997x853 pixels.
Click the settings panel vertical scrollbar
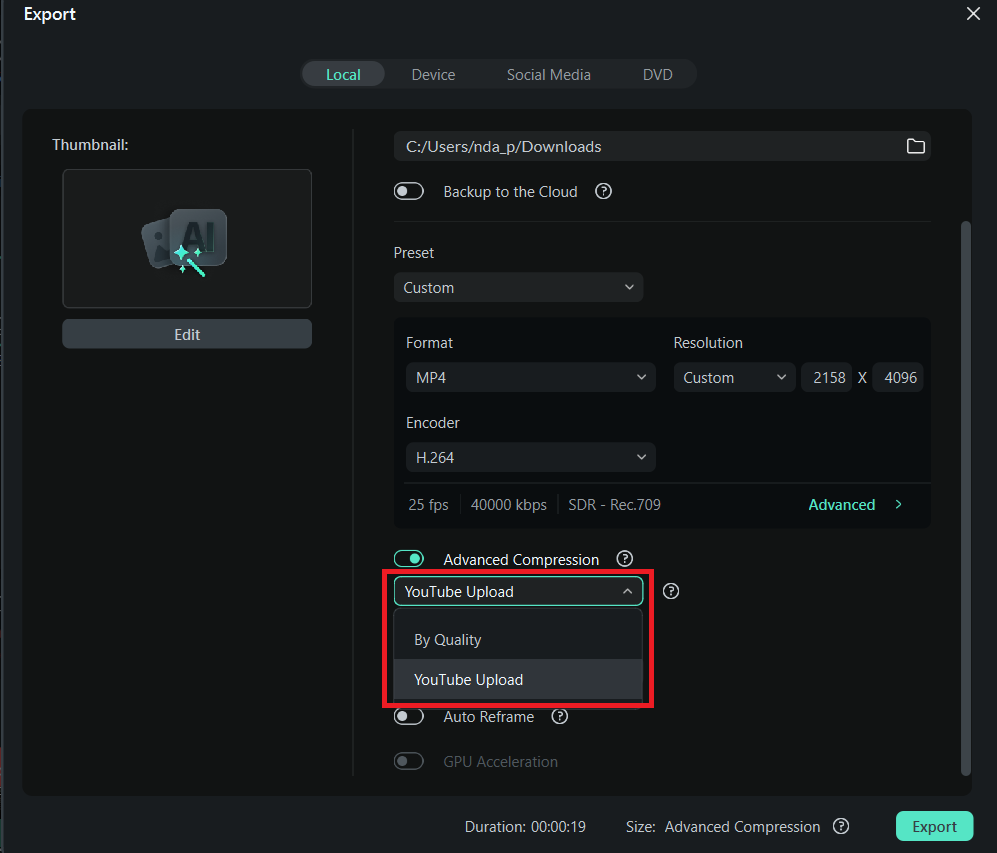pyautogui.click(x=966, y=498)
